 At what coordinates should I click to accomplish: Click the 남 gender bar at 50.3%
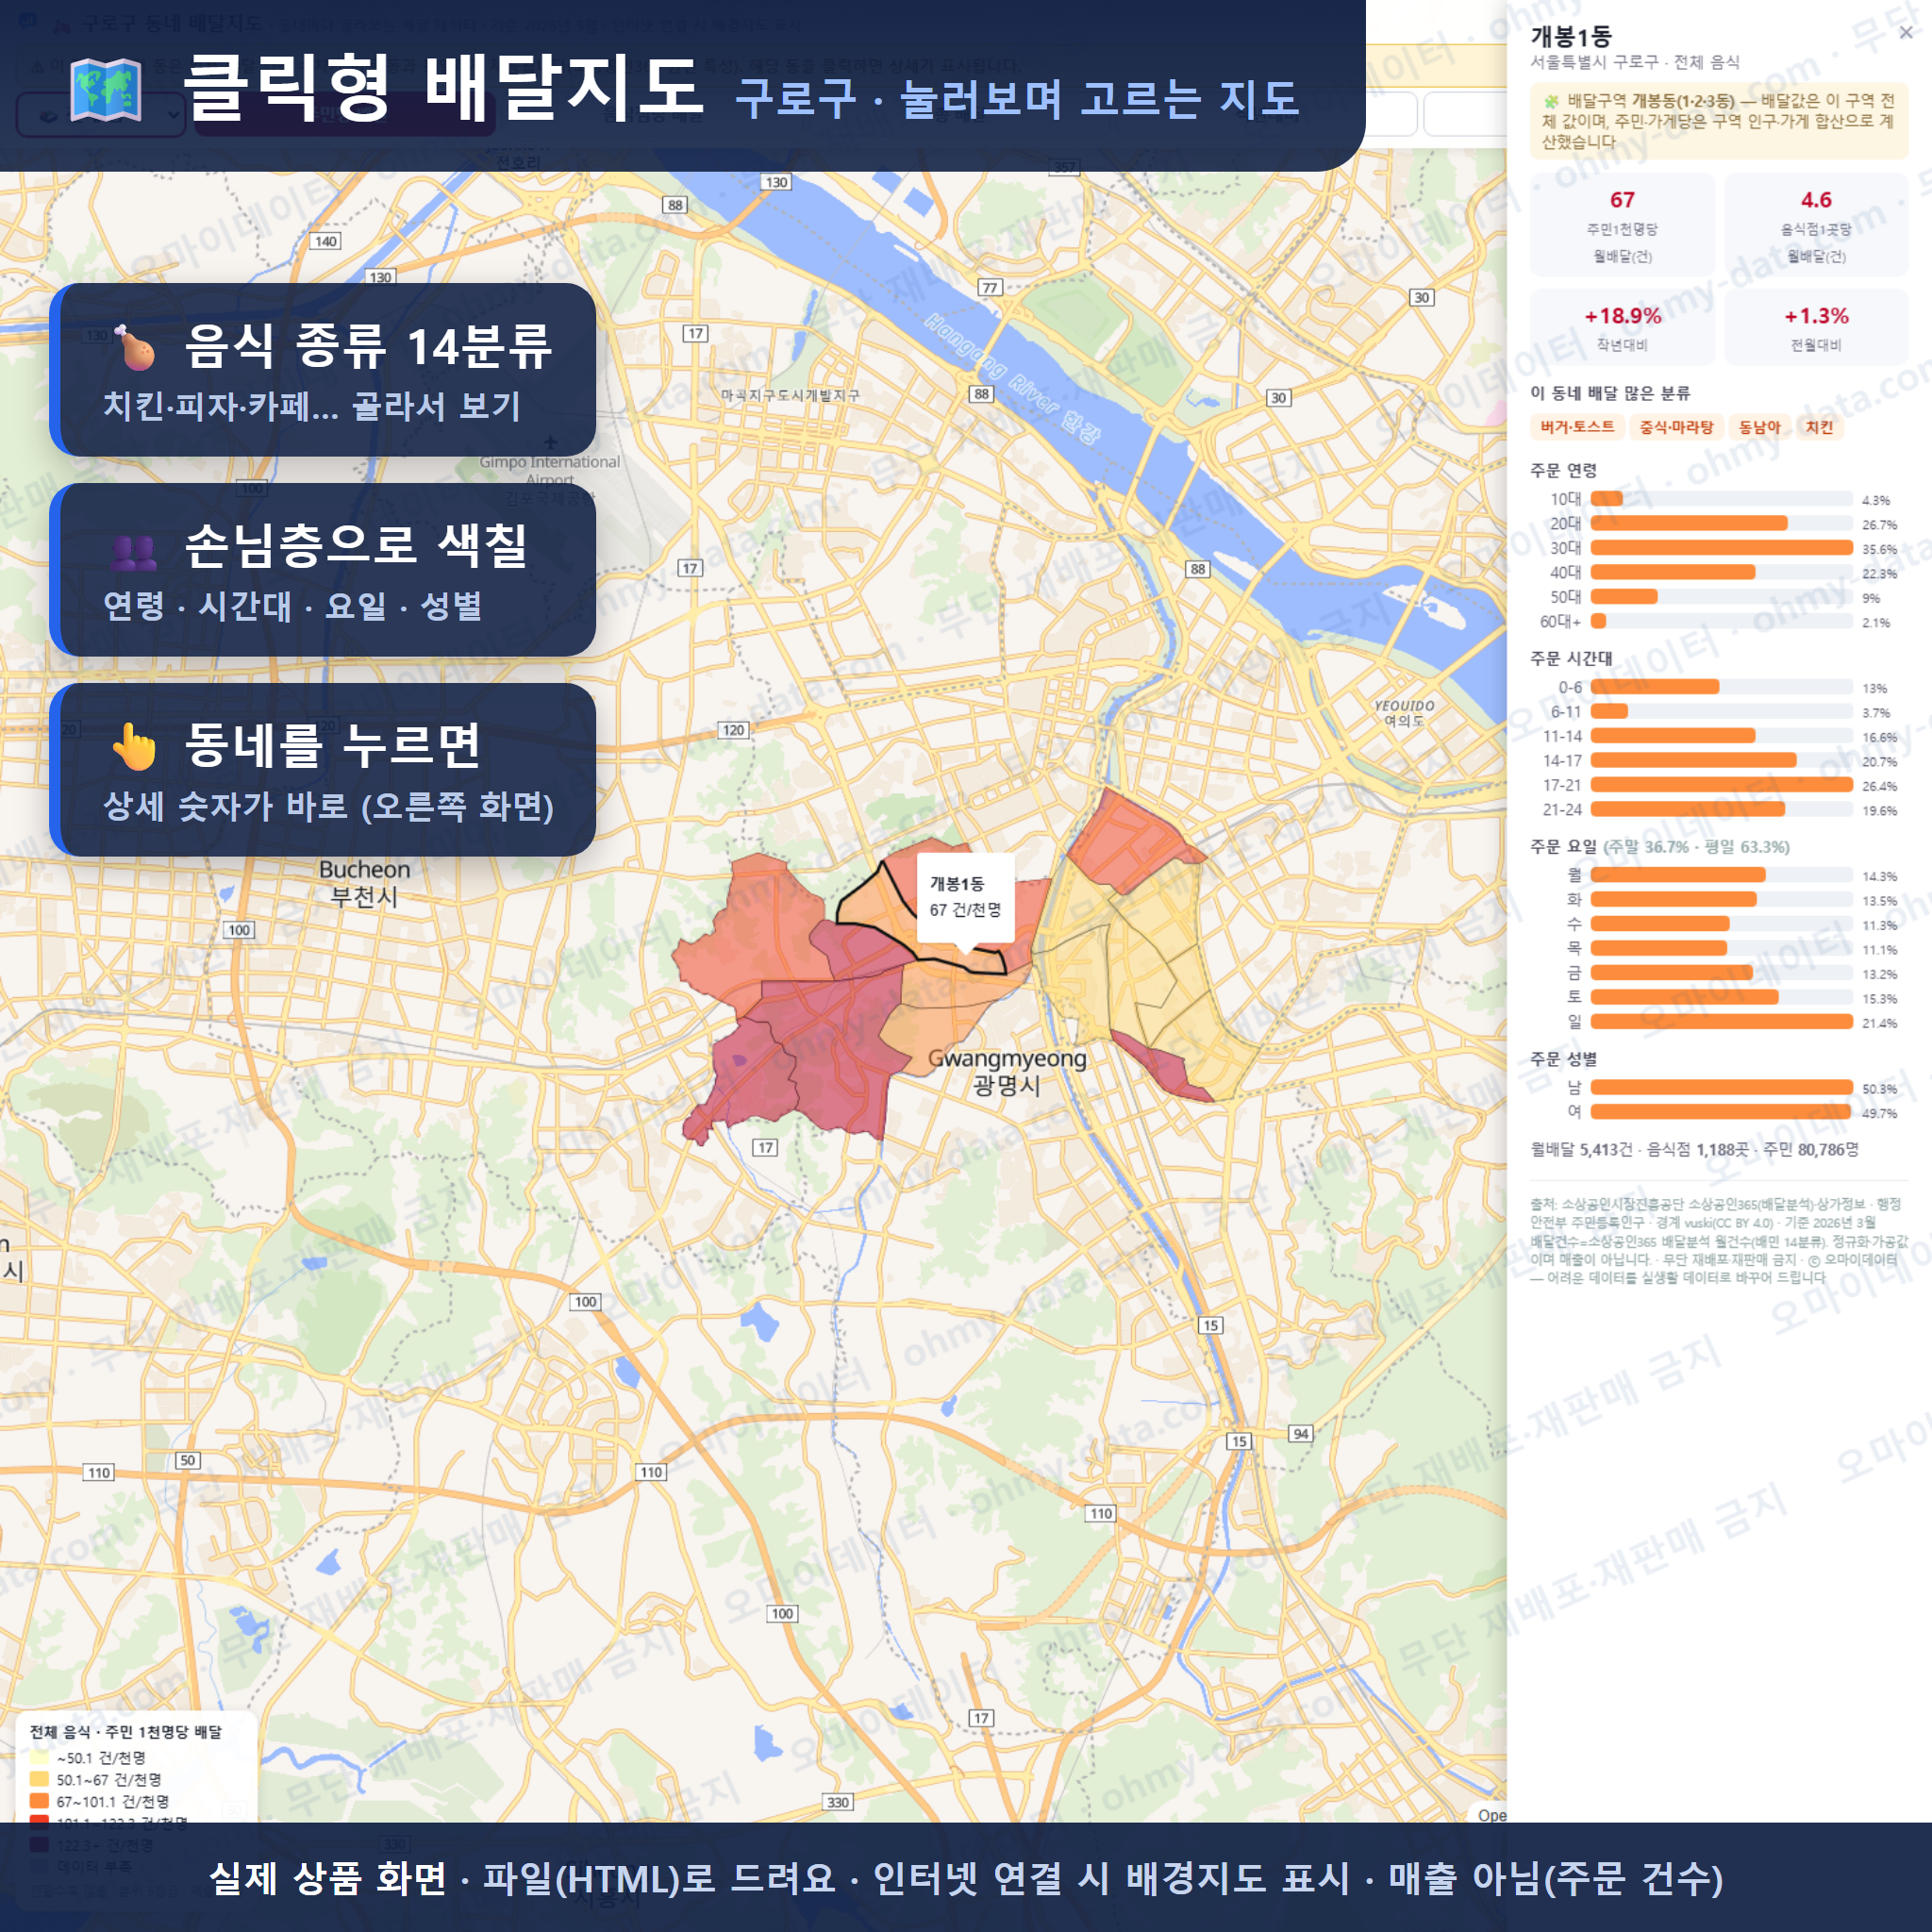click(x=1721, y=1088)
